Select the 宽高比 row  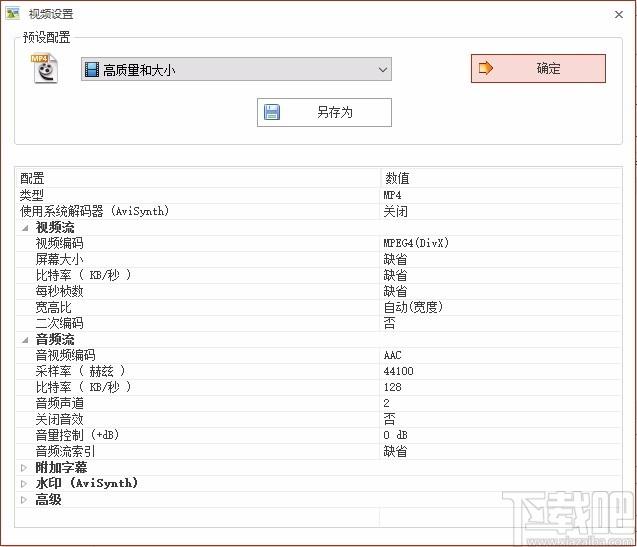[x=319, y=307]
